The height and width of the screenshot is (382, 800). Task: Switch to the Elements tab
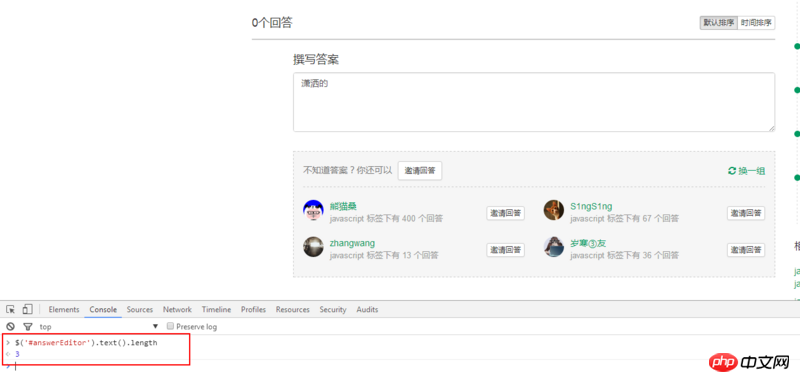tap(64, 310)
